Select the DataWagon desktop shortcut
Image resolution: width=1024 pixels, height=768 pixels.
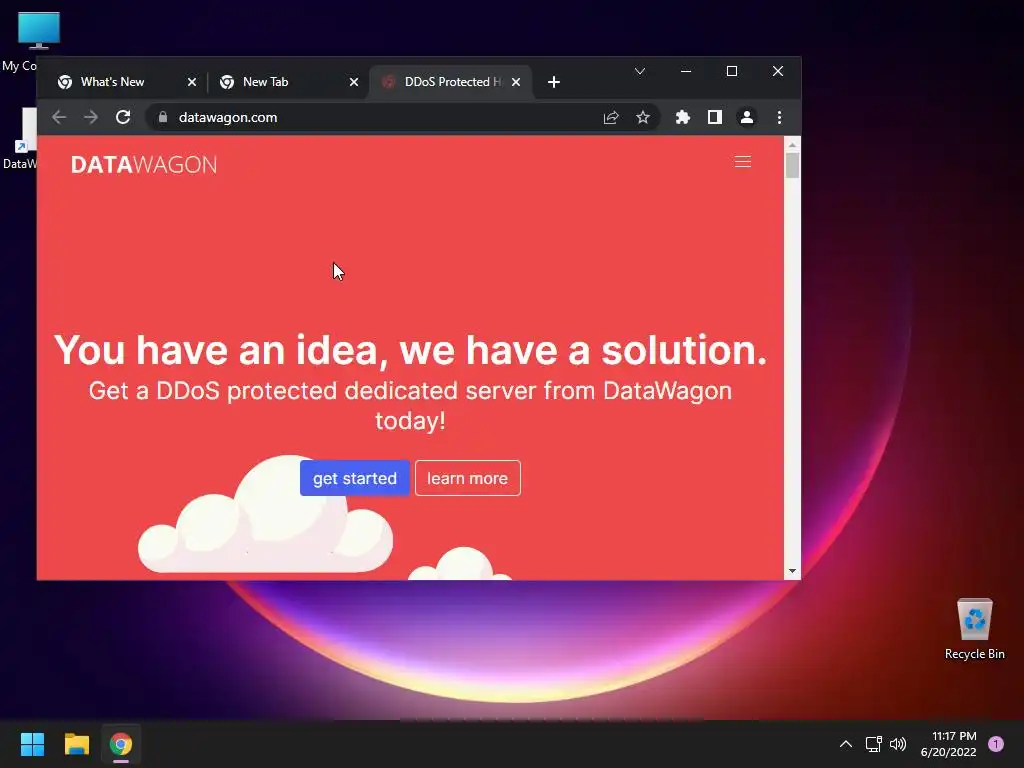[20, 138]
